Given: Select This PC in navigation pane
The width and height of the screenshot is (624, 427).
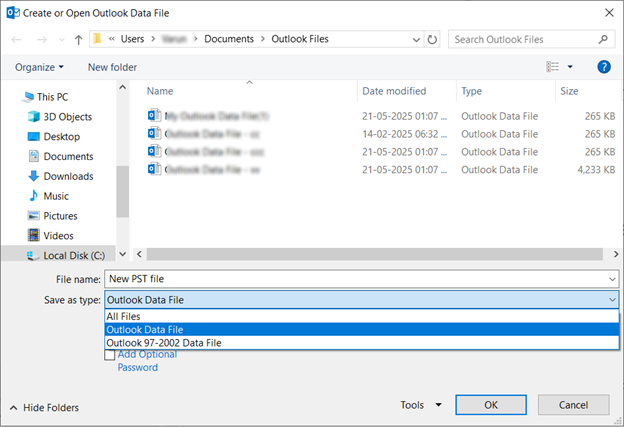Looking at the screenshot, I should click(x=52, y=97).
